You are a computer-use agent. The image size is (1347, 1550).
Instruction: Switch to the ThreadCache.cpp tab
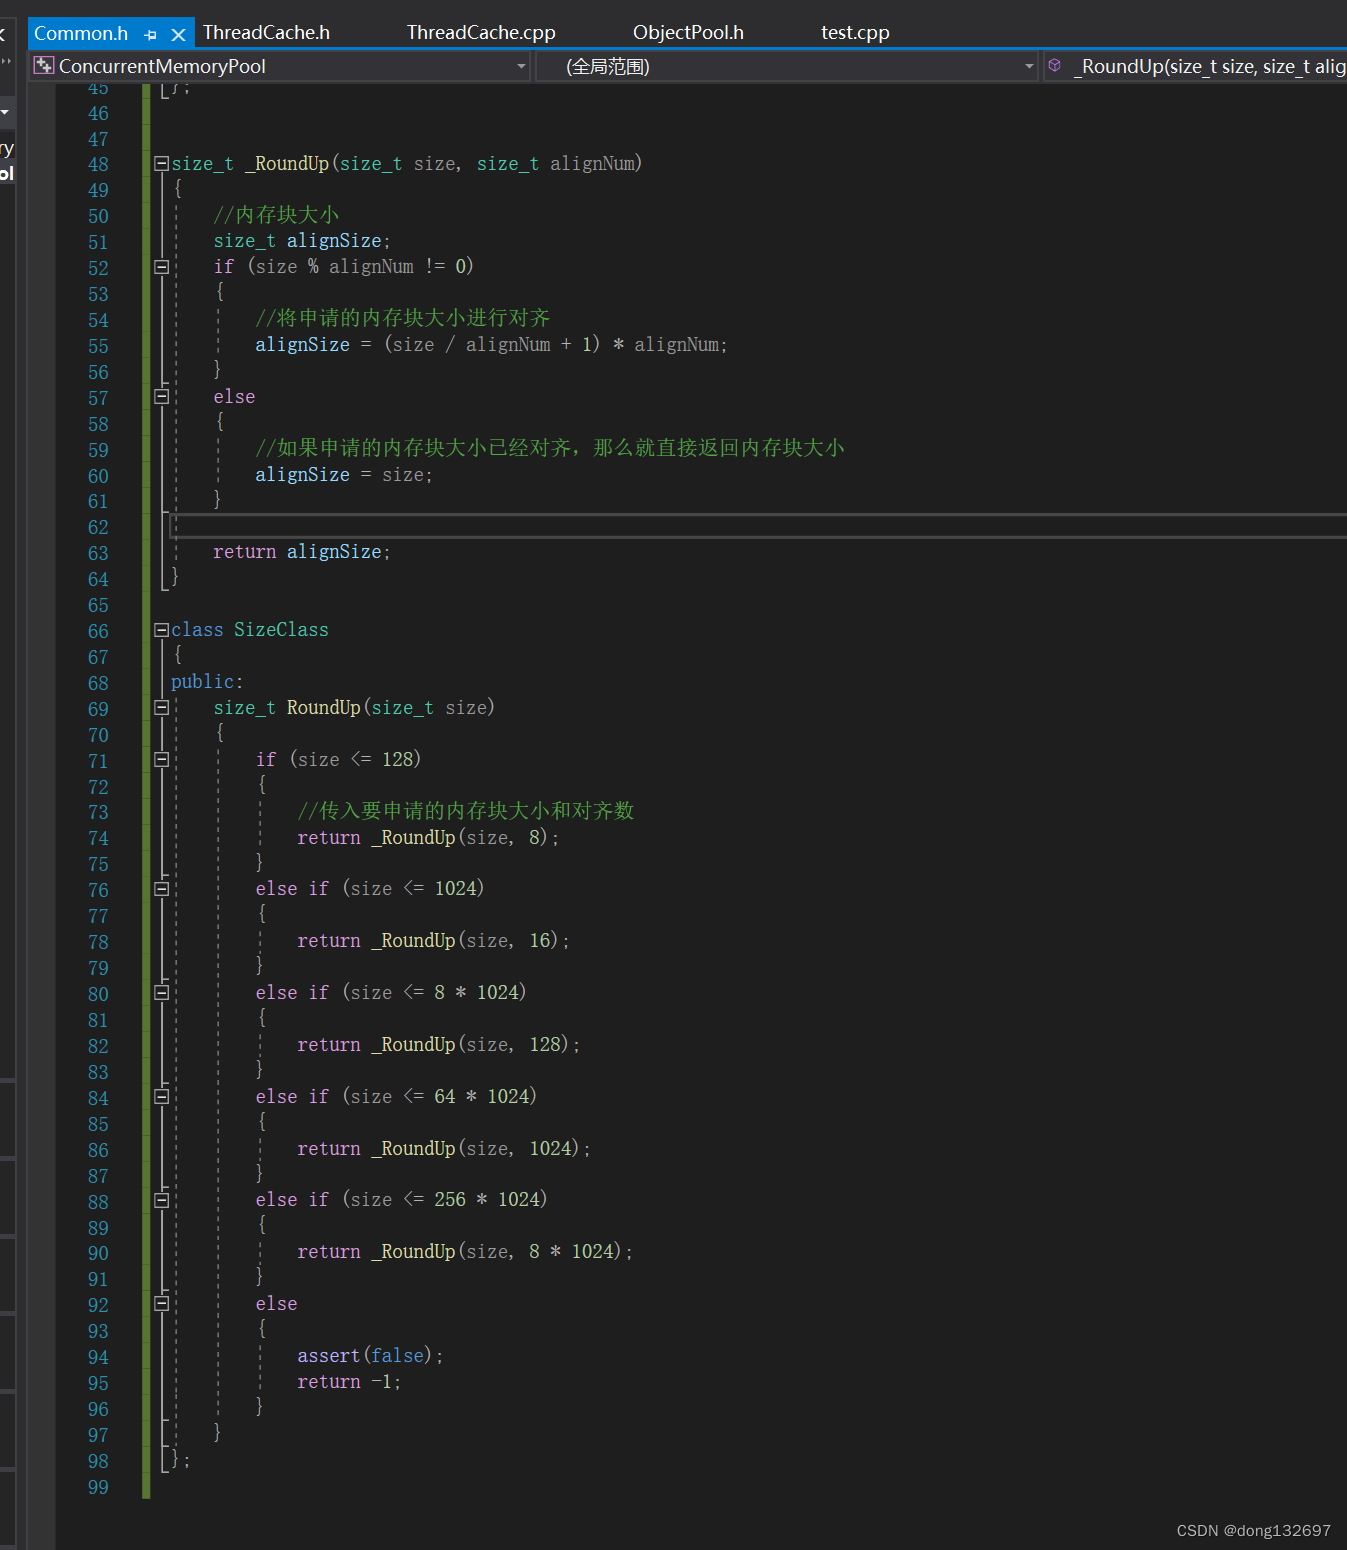point(481,32)
